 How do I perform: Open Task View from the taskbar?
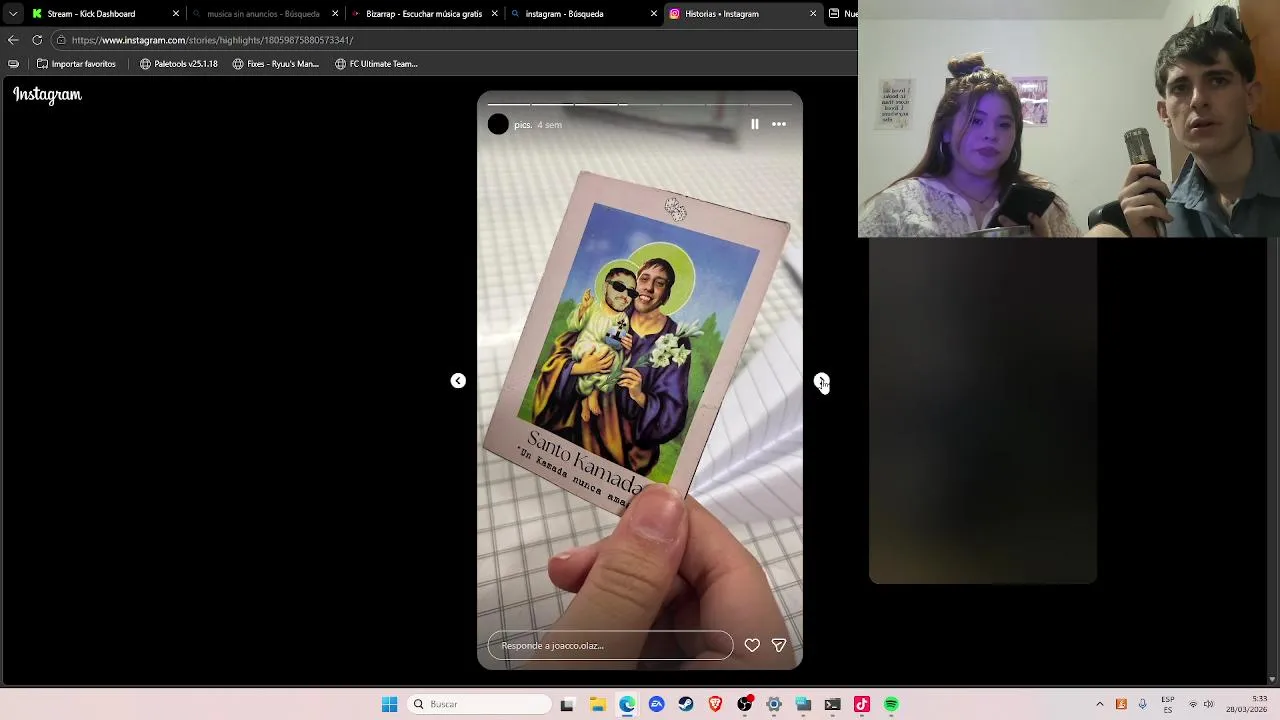(567, 704)
